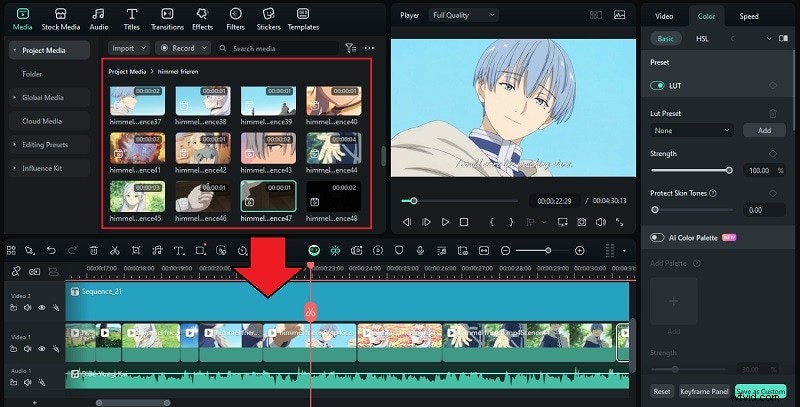Image resolution: width=800 pixels, height=407 pixels.
Task: Open the Transitions tab
Action: click(167, 19)
